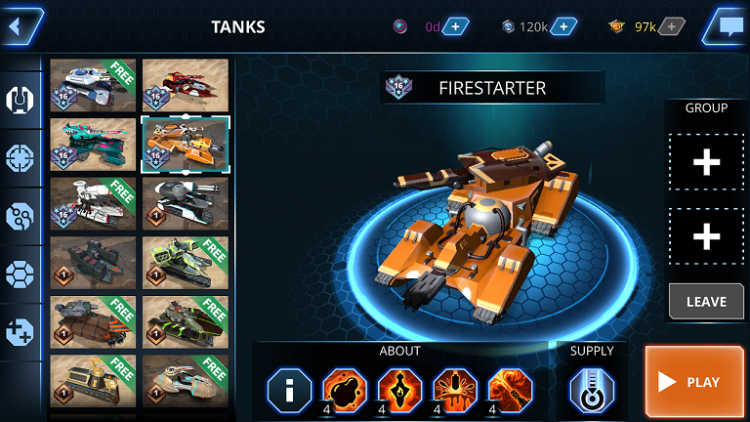Select the fire burst ability icon
Screen dimensions: 750x422
(x=454, y=391)
